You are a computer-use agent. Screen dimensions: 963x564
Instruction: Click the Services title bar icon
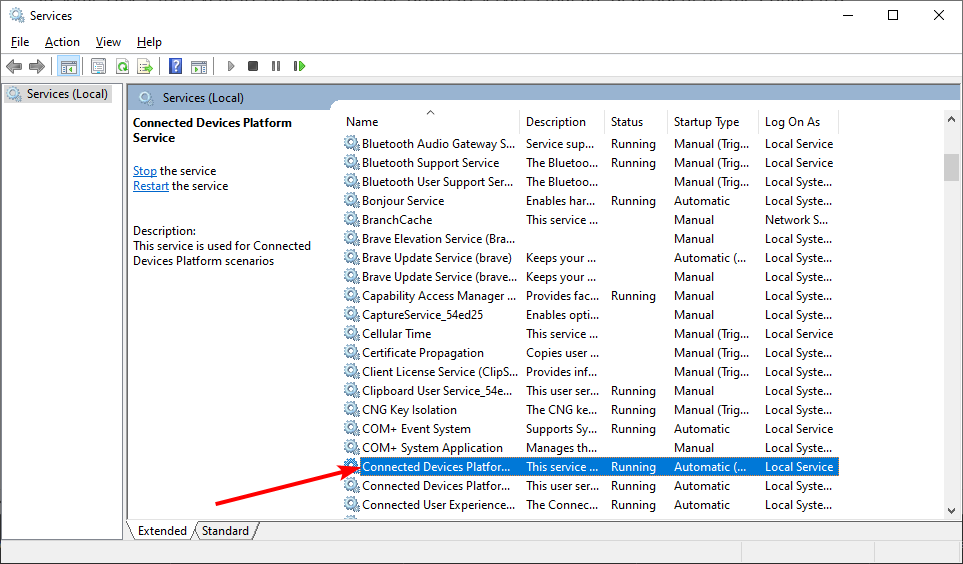click(x=17, y=15)
